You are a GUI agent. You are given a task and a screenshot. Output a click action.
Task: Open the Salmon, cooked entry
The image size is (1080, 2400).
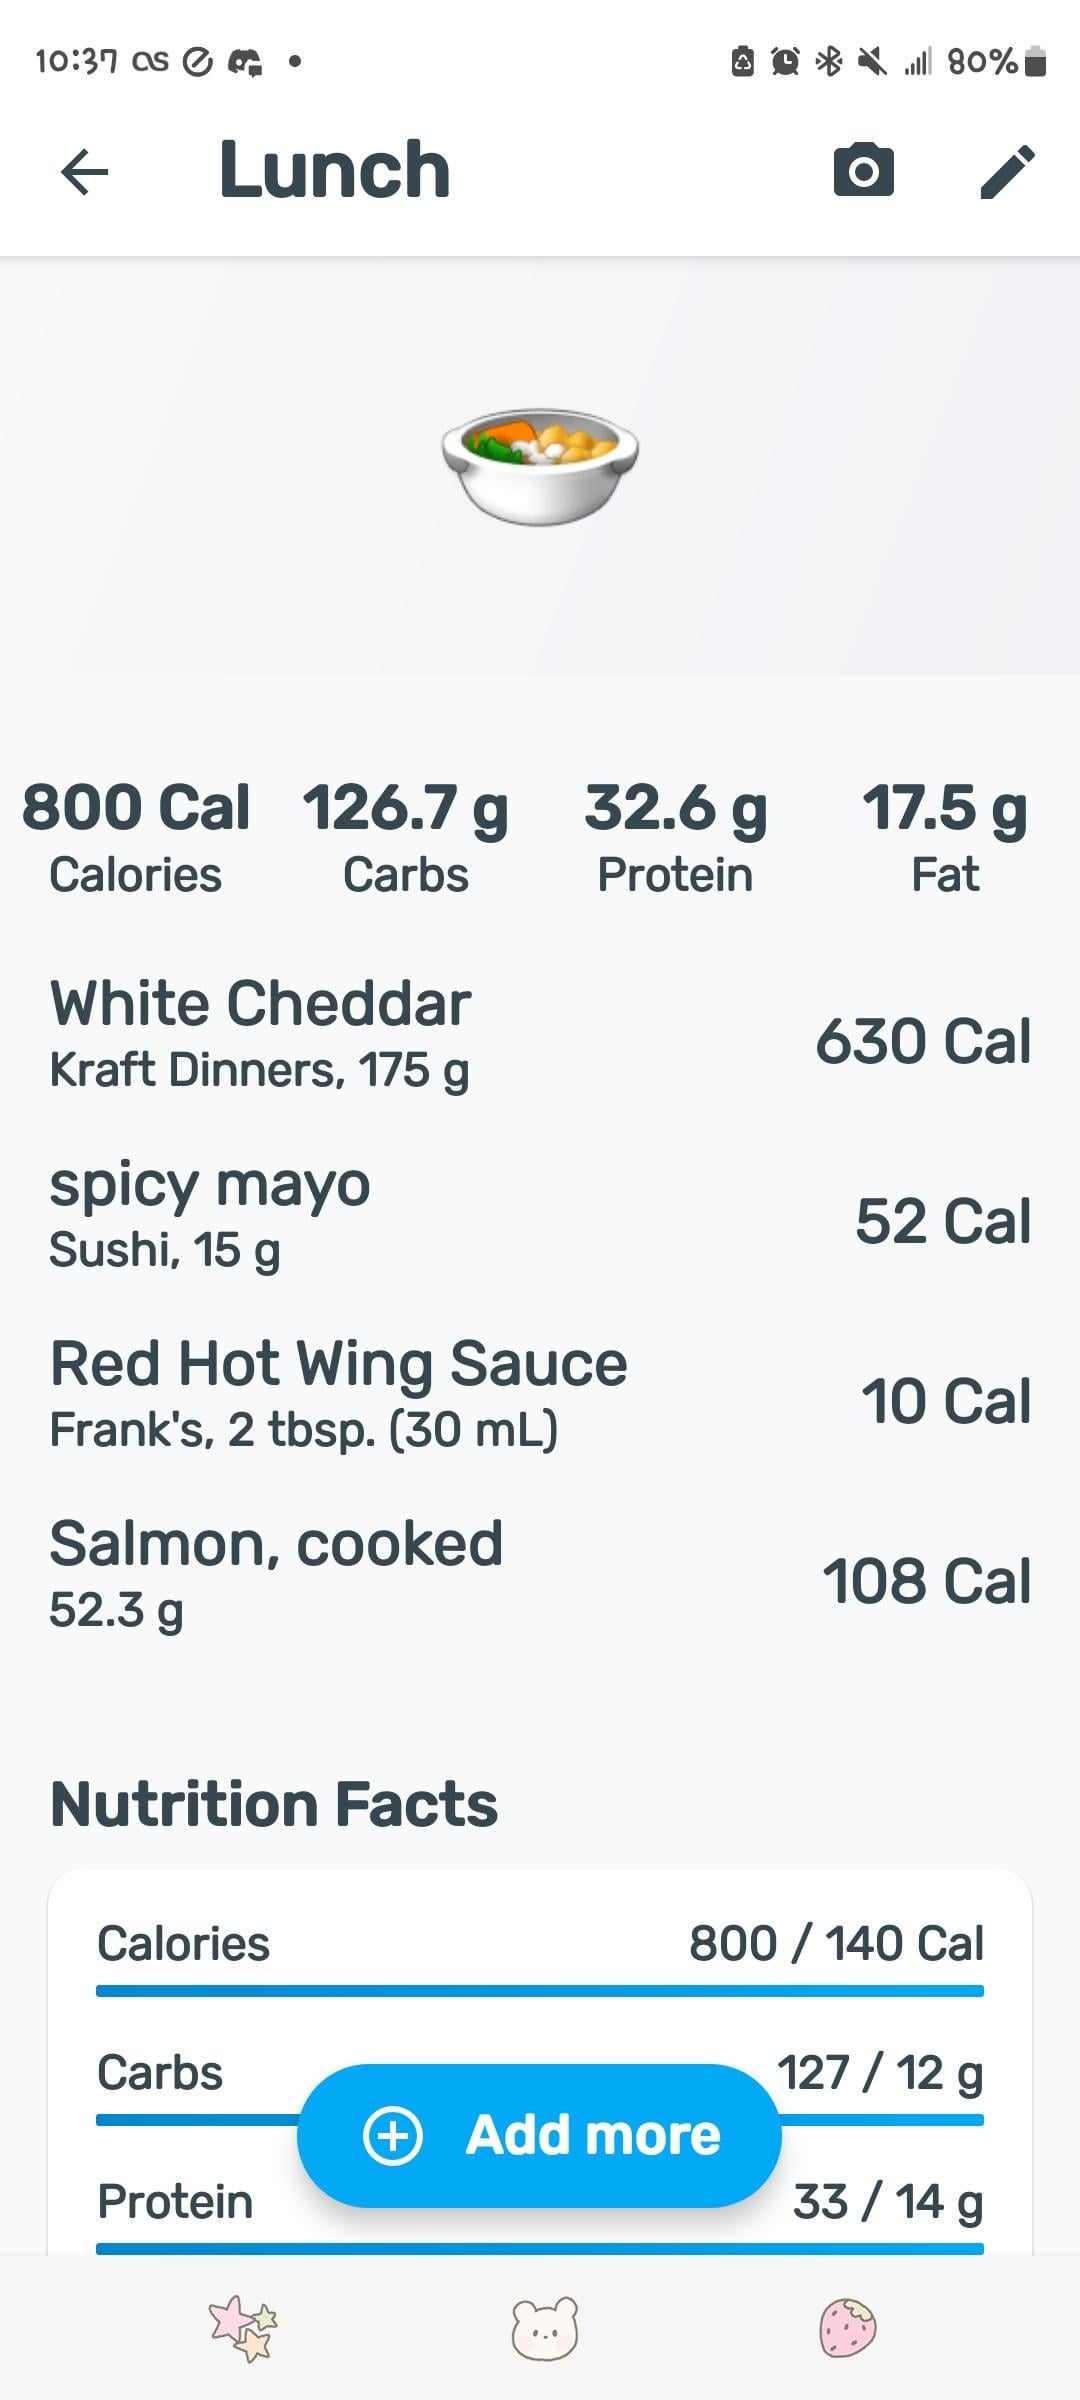(x=540, y=1576)
